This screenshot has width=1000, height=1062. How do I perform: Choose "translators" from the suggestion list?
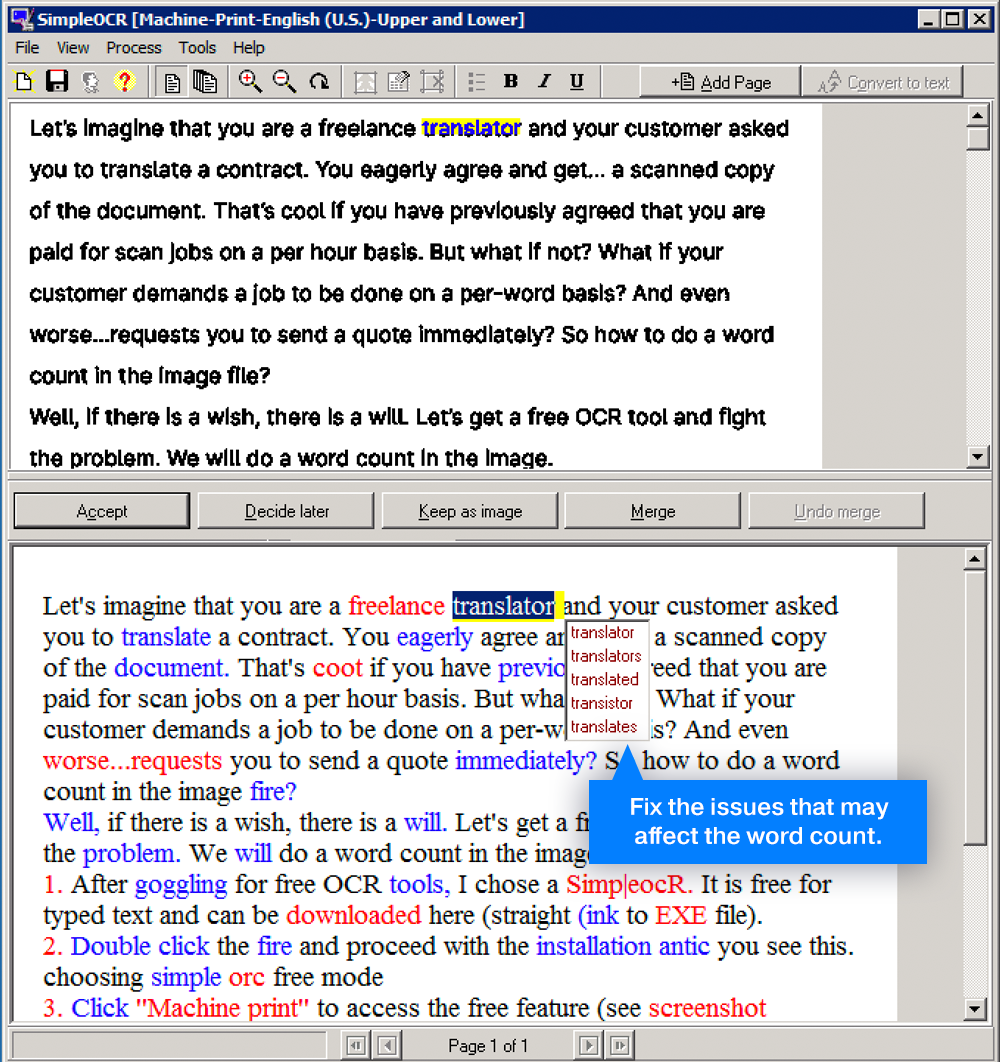pyautogui.click(x=606, y=656)
